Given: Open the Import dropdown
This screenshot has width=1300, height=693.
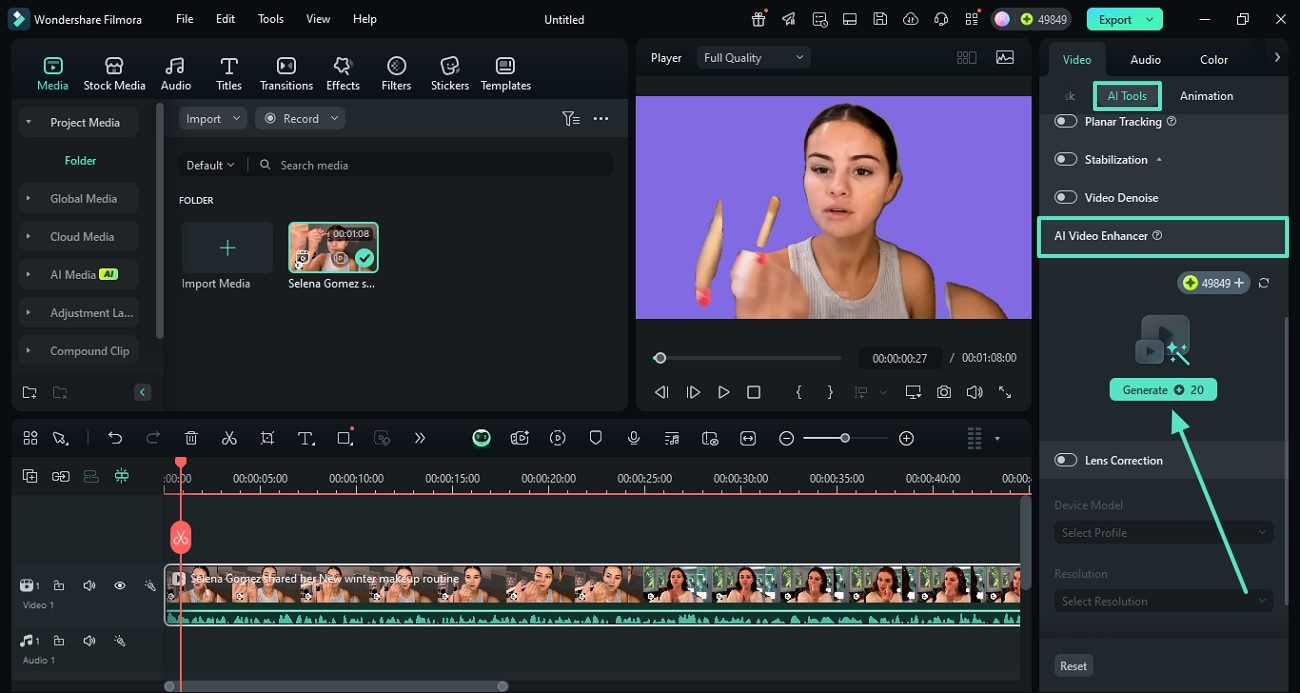Looking at the screenshot, I should coord(213,118).
